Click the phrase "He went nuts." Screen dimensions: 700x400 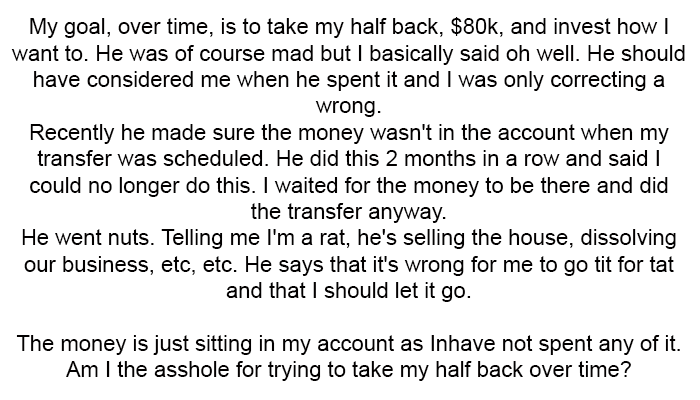tap(88, 238)
